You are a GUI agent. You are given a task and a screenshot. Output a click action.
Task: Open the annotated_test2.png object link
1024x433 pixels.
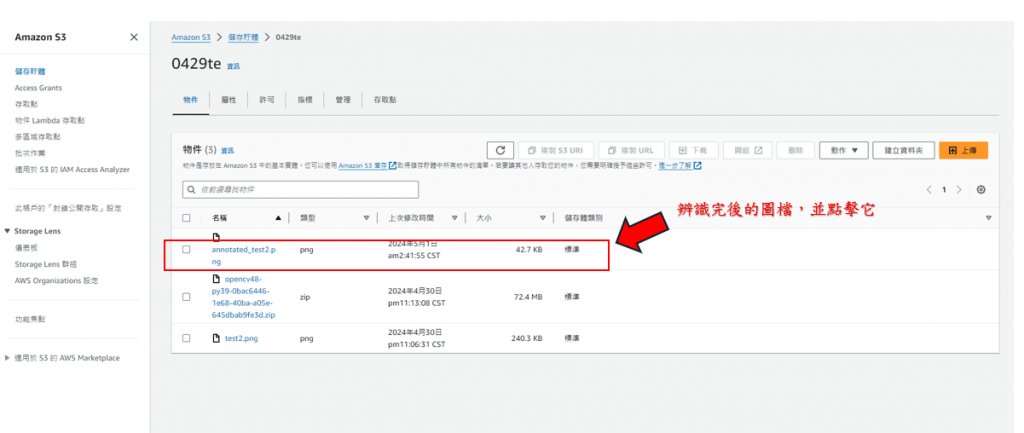pos(244,255)
